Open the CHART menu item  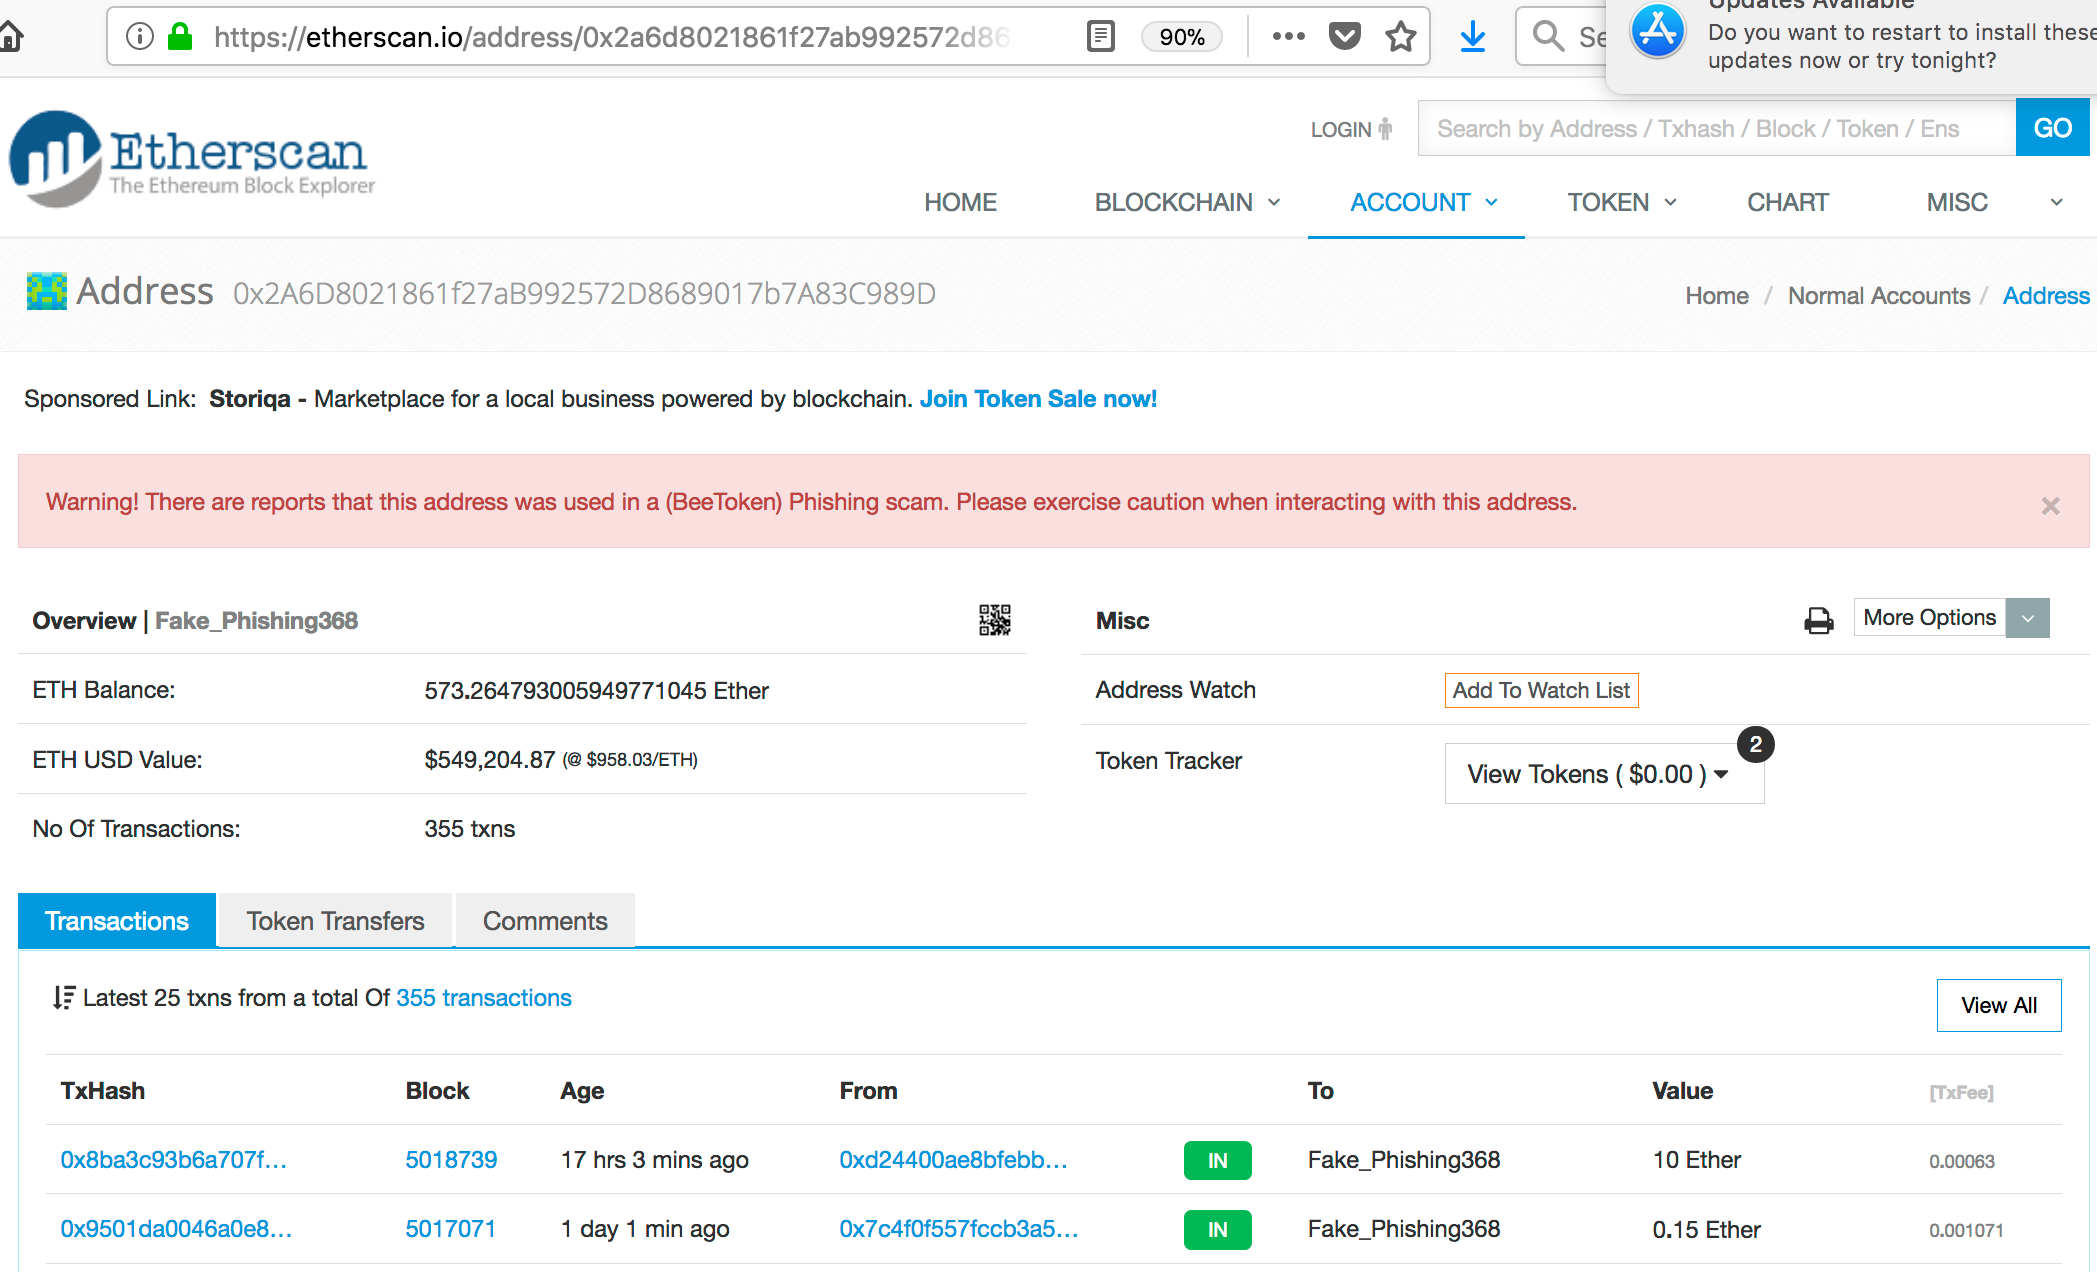click(1787, 202)
